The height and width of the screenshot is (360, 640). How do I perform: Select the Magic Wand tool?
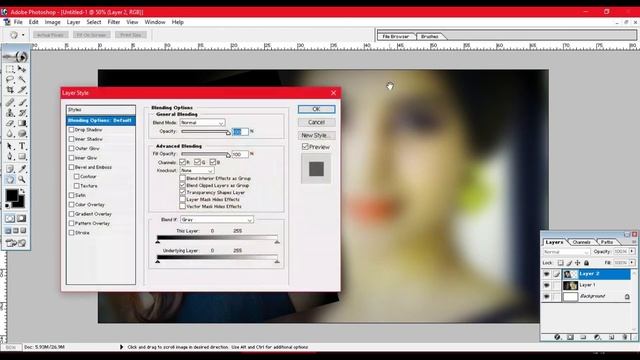[22, 79]
